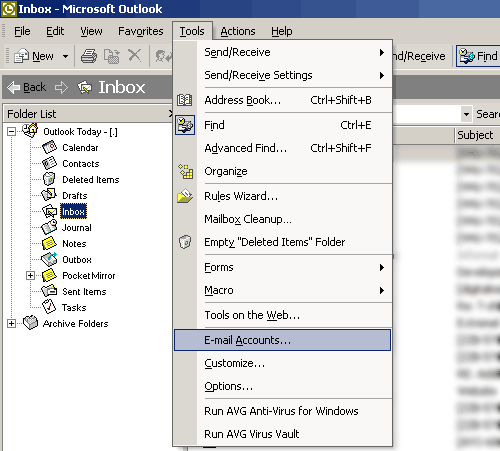Screen dimensions: 500x451
Task: Close the Tools menu via its title
Action: [x=192, y=31]
